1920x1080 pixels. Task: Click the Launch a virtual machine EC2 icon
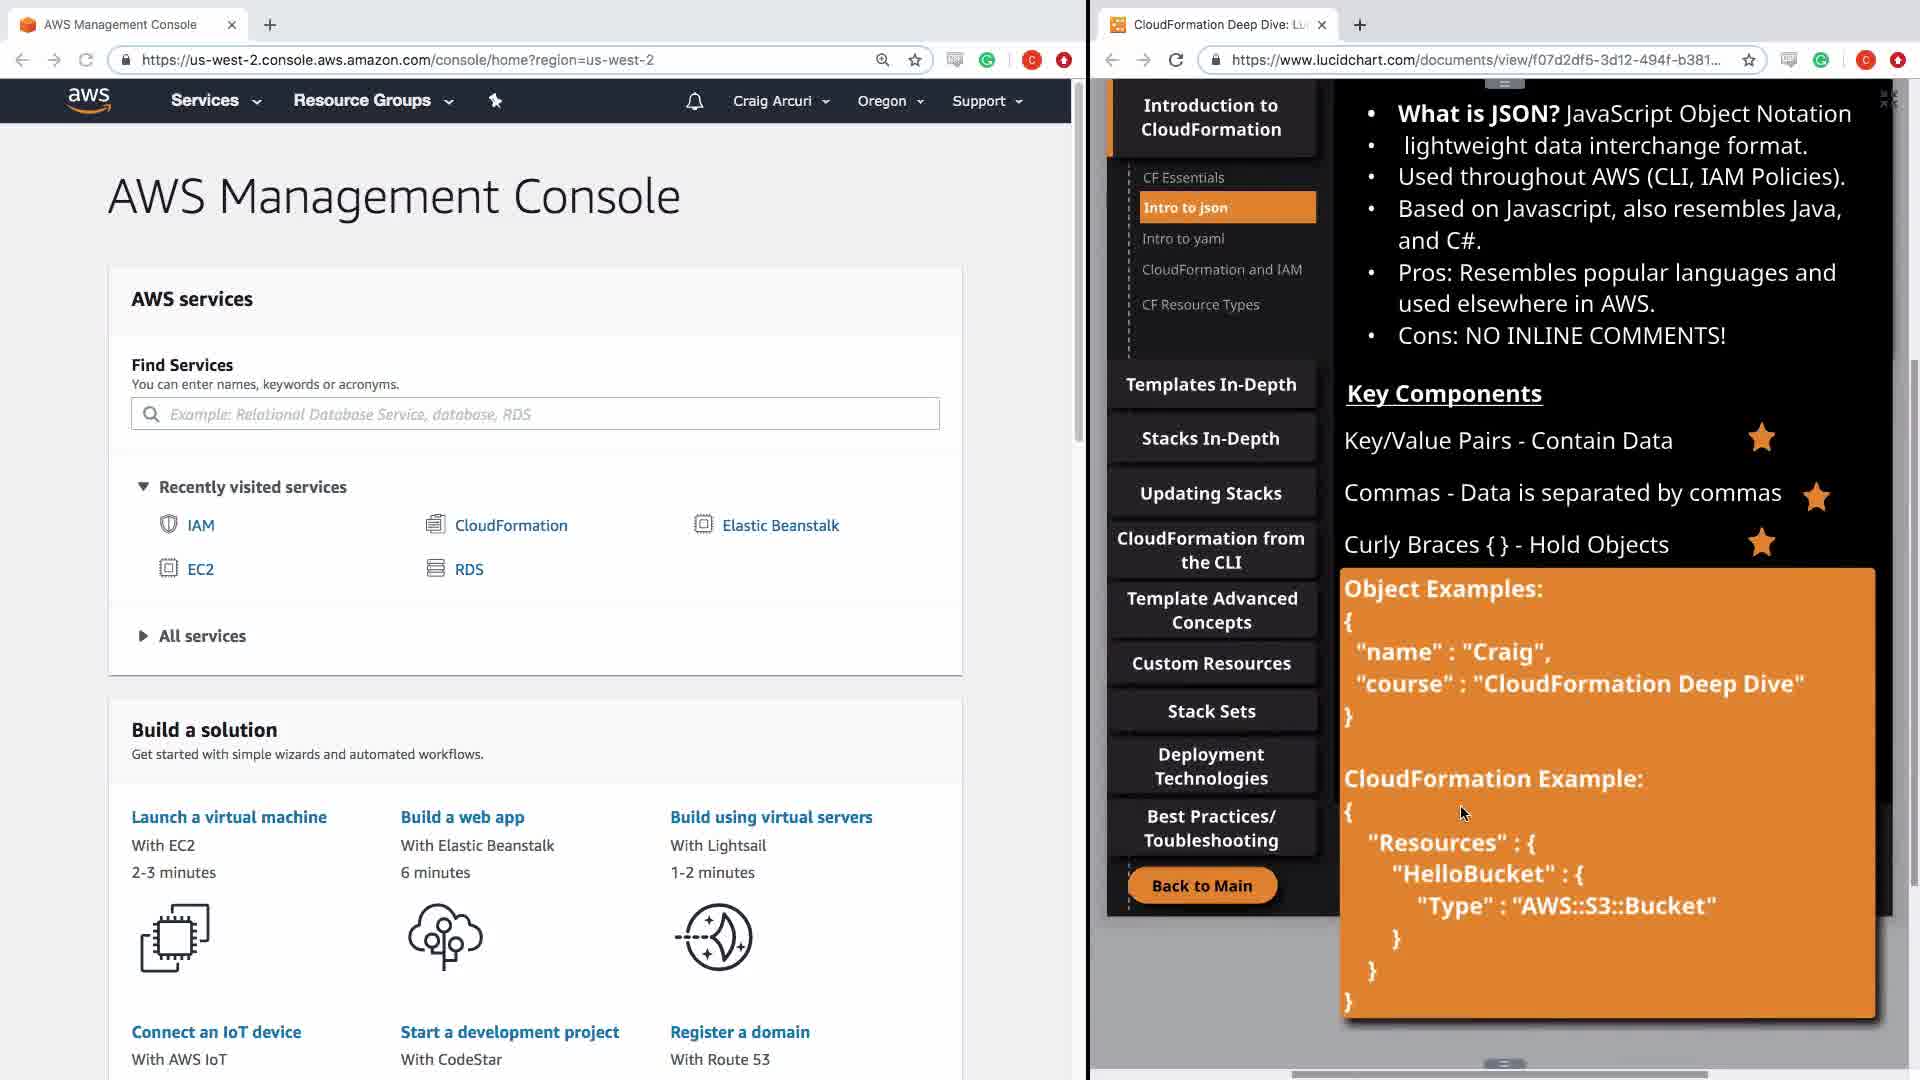point(175,938)
